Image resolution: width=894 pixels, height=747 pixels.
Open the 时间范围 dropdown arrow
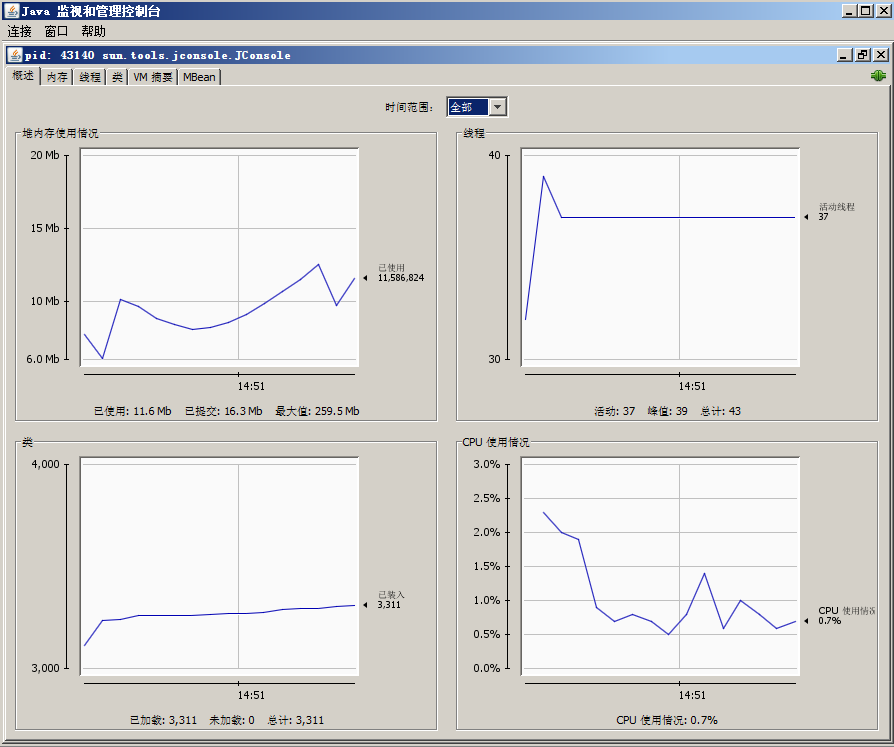click(x=498, y=107)
